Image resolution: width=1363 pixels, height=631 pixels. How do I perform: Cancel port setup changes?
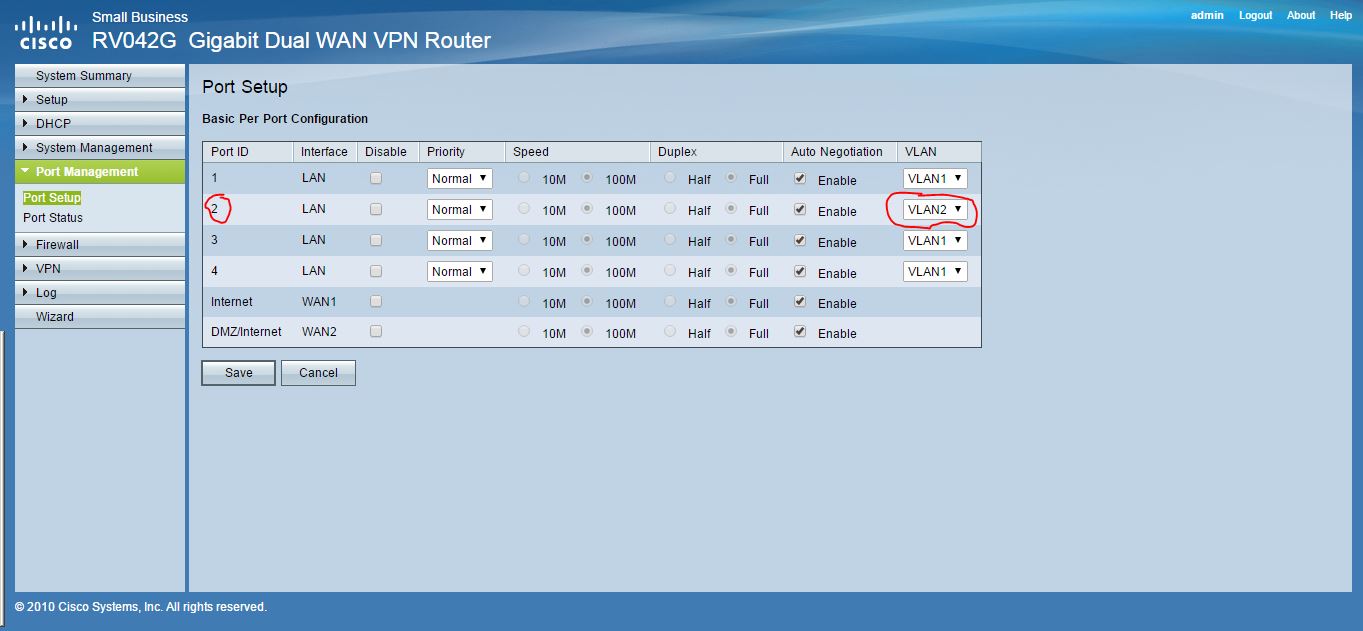pyautogui.click(x=318, y=373)
